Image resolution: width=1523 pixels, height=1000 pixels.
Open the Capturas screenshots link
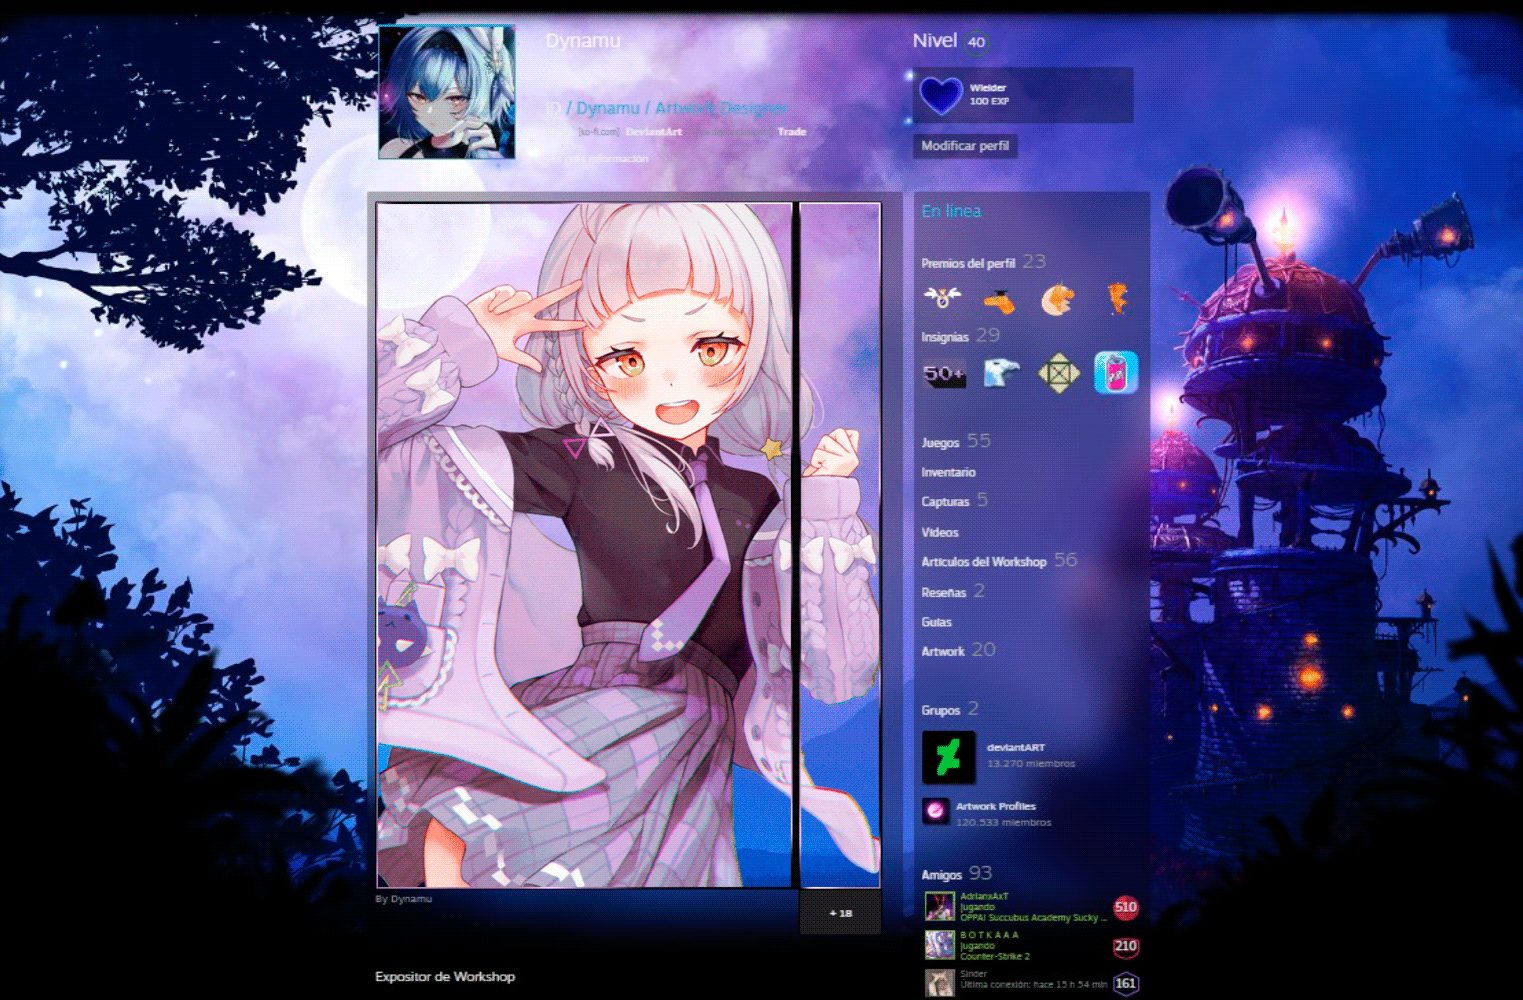pos(945,502)
